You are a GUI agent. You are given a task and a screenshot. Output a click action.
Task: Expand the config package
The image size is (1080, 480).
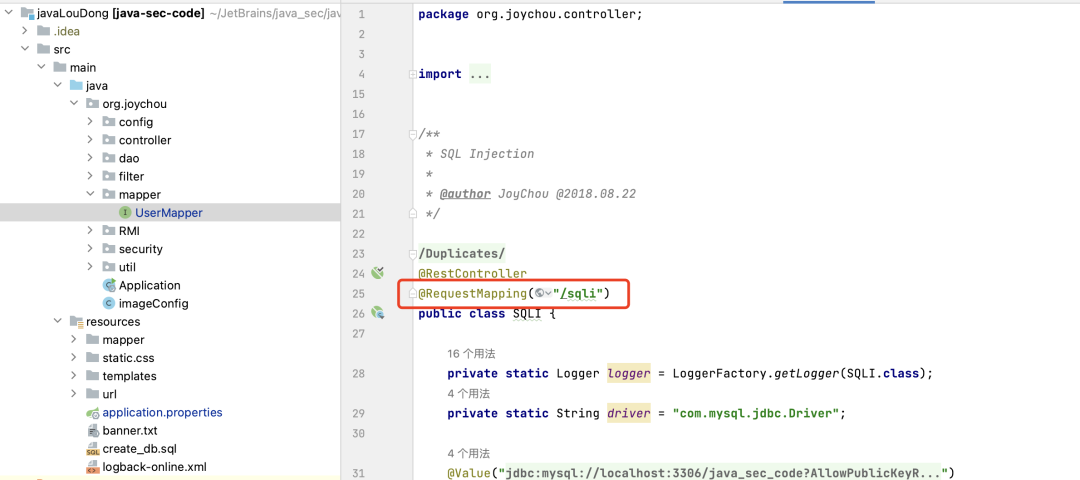[90, 122]
